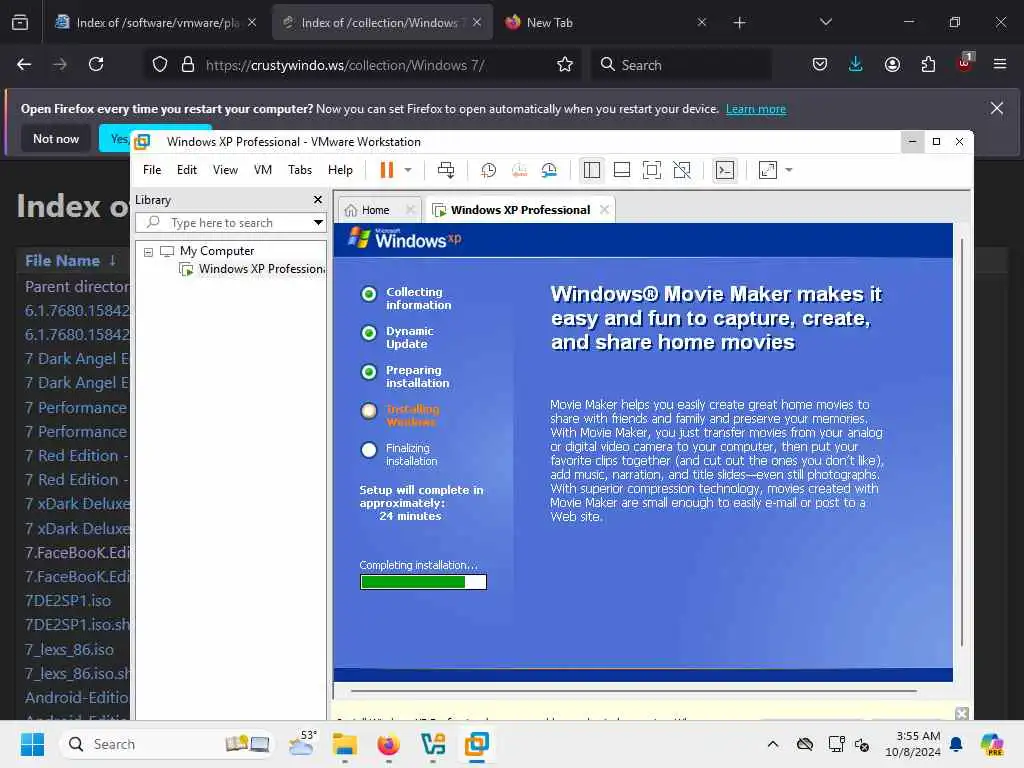Open a new Firefox tab with plus
Image resolution: width=1024 pixels, height=768 pixels.
[739, 22]
